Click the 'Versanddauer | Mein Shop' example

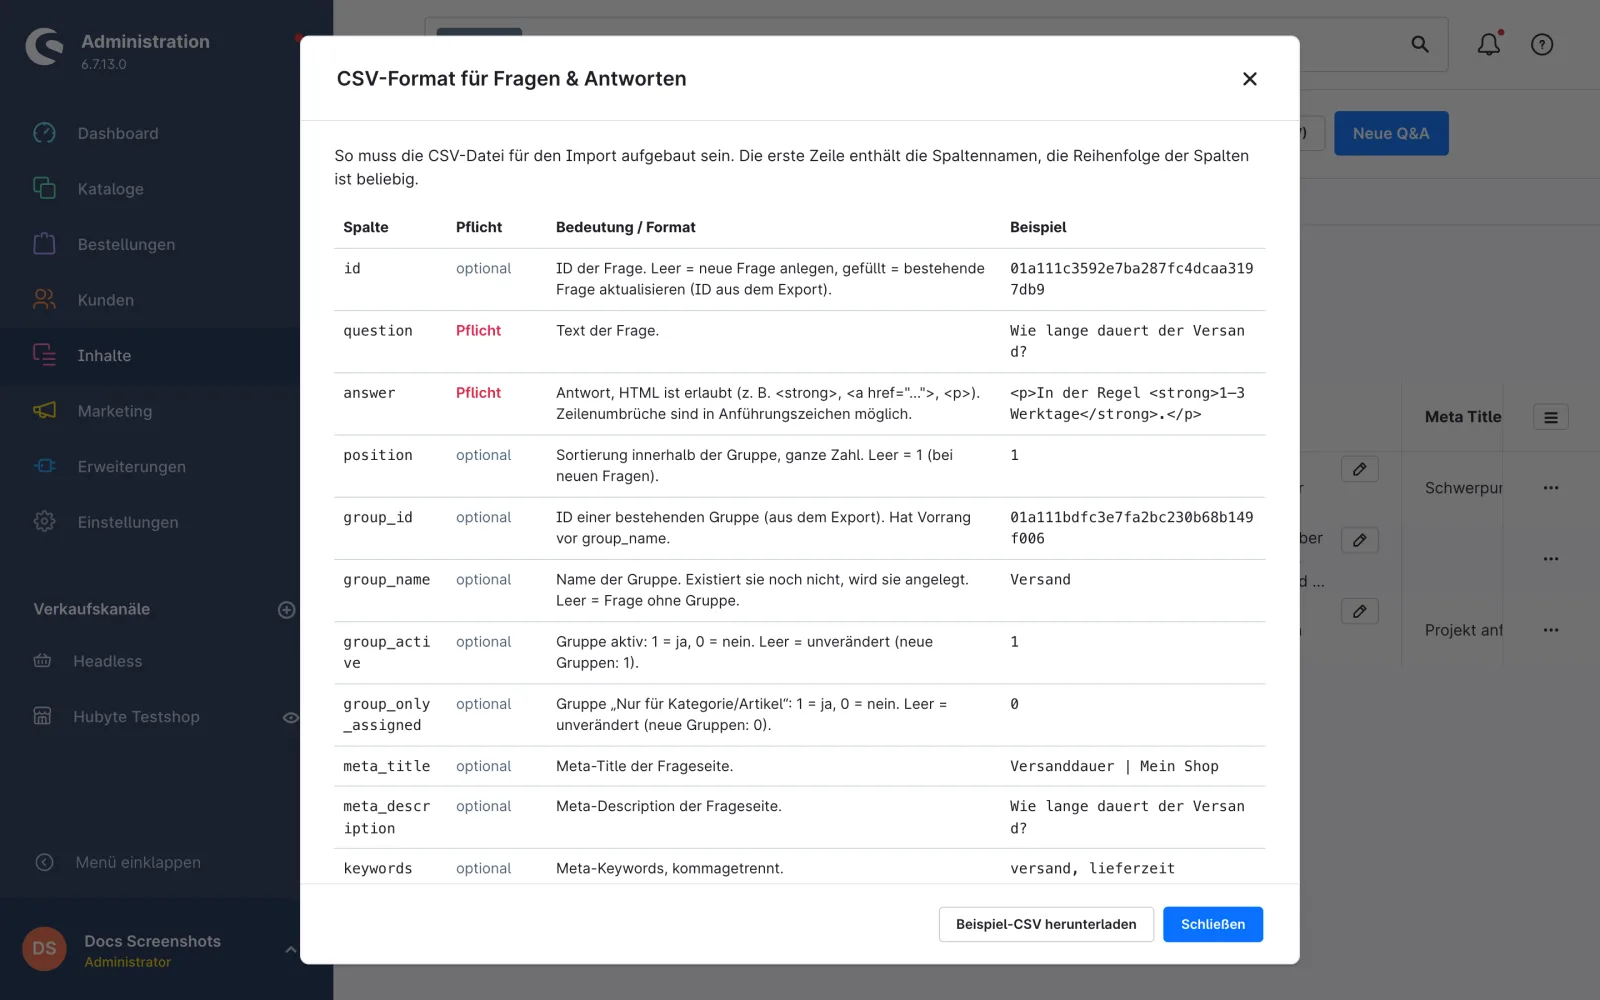pos(1114,766)
